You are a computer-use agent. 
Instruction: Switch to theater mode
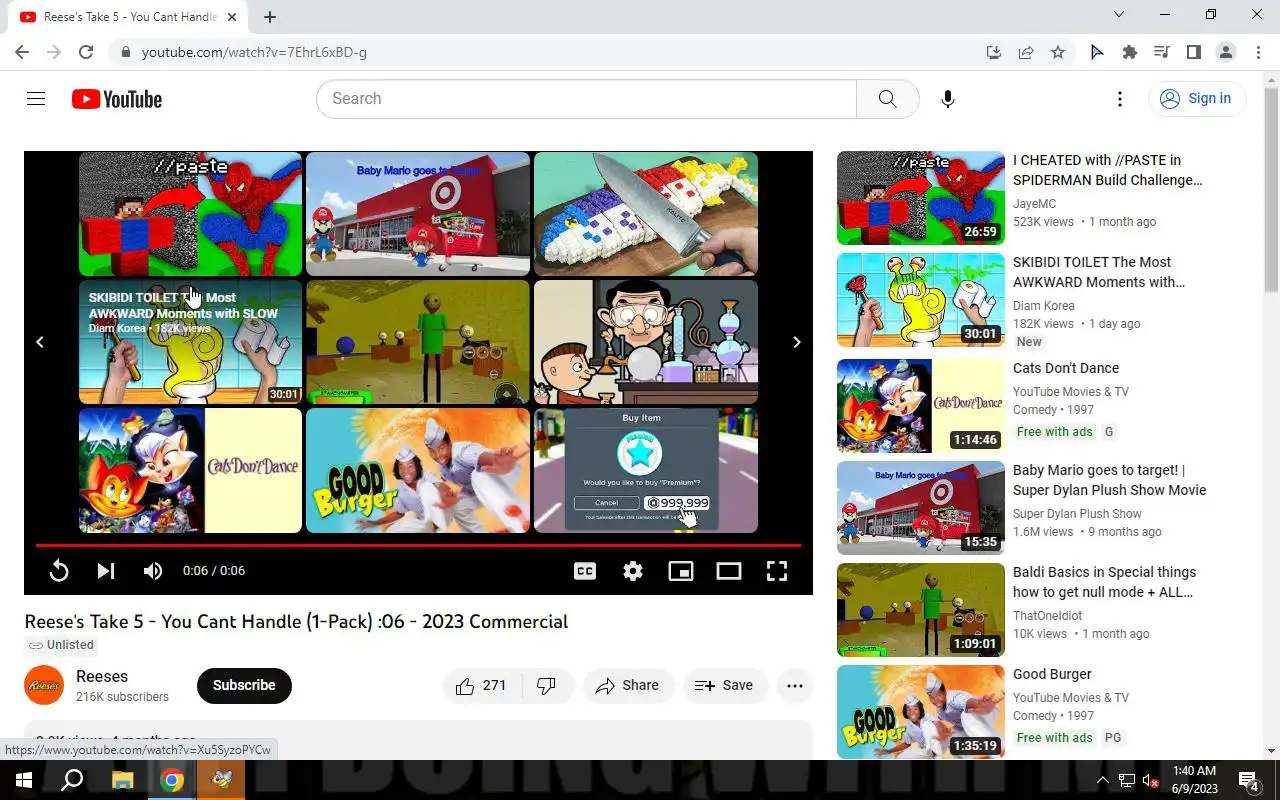(729, 571)
